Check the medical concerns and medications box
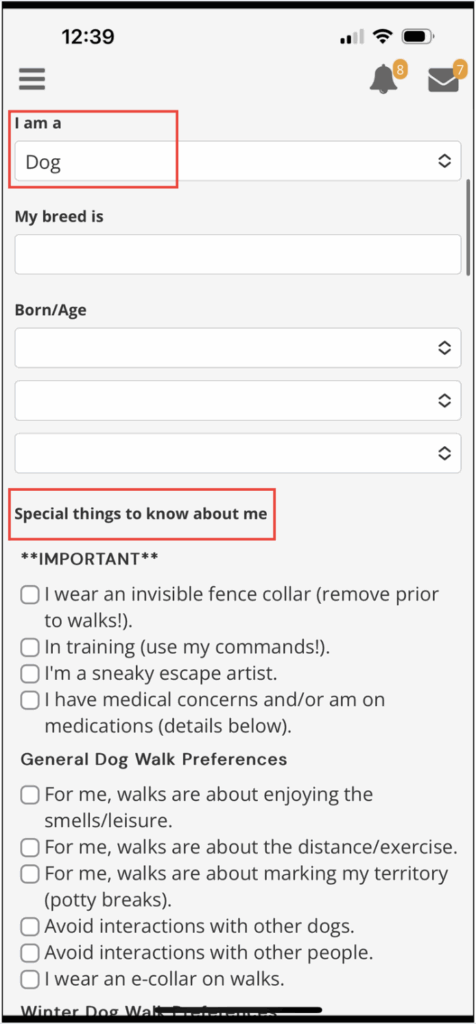 click(x=29, y=700)
